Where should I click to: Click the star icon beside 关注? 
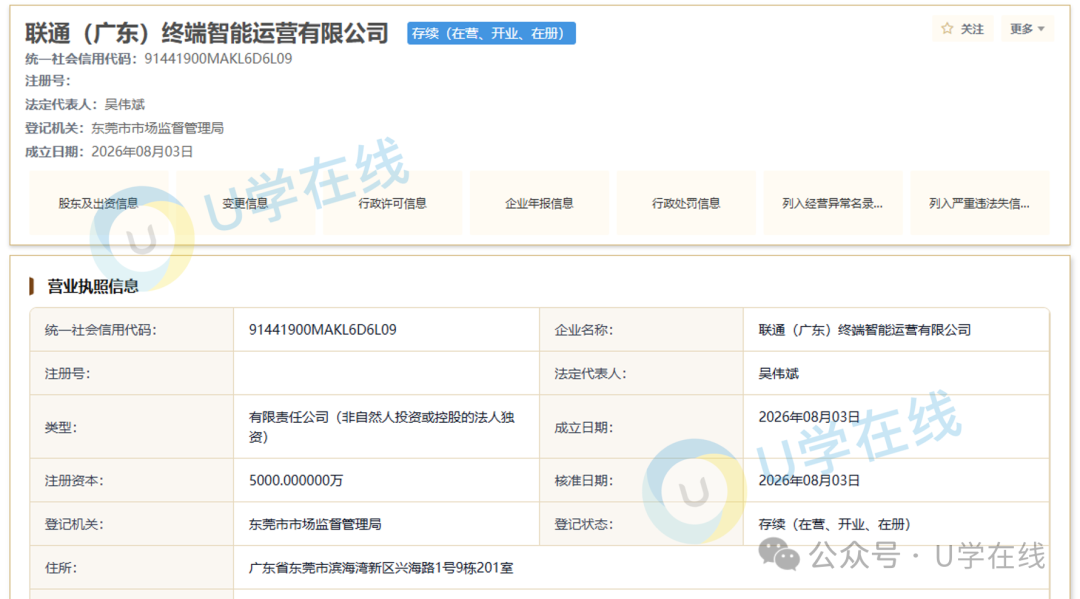coord(947,28)
